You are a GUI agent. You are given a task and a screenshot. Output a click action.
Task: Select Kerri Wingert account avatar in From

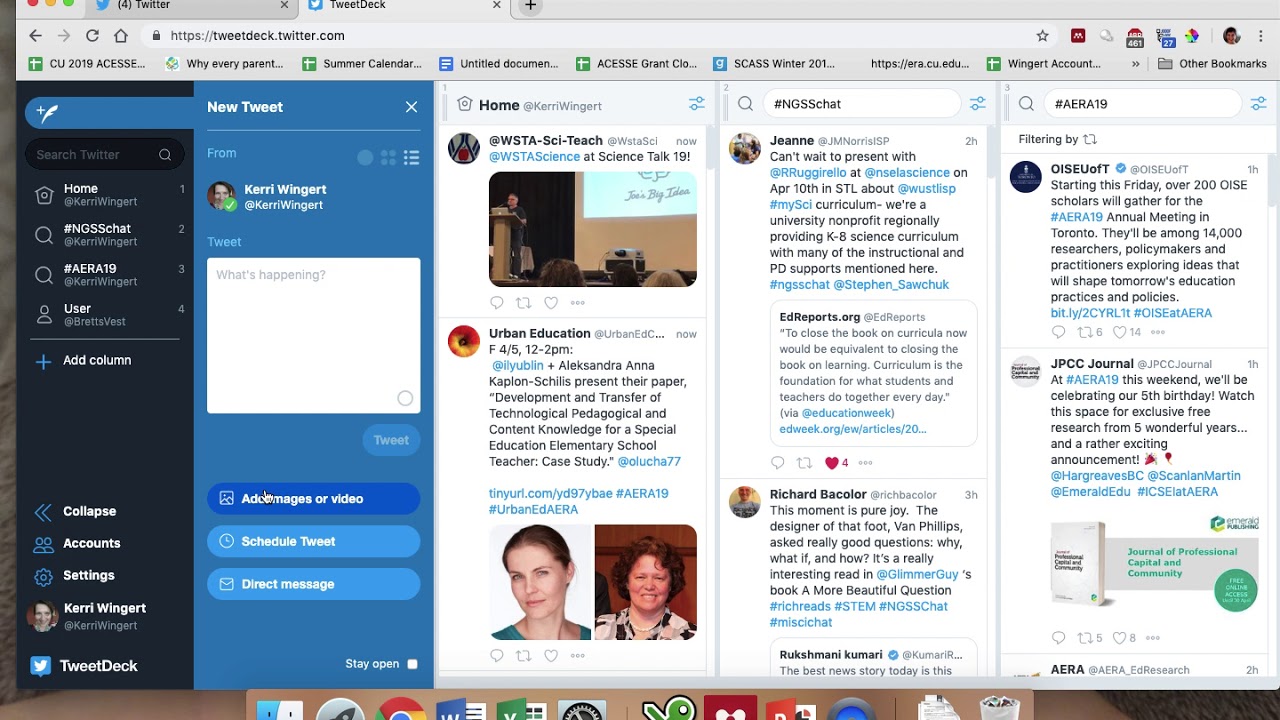point(222,196)
